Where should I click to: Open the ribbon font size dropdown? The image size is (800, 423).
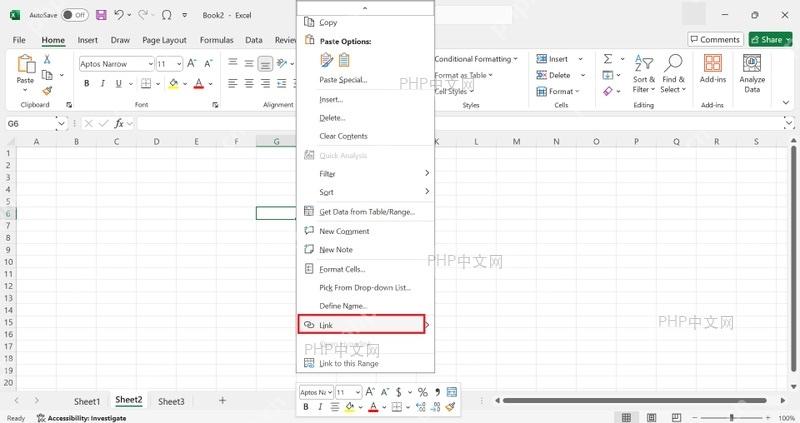179,64
